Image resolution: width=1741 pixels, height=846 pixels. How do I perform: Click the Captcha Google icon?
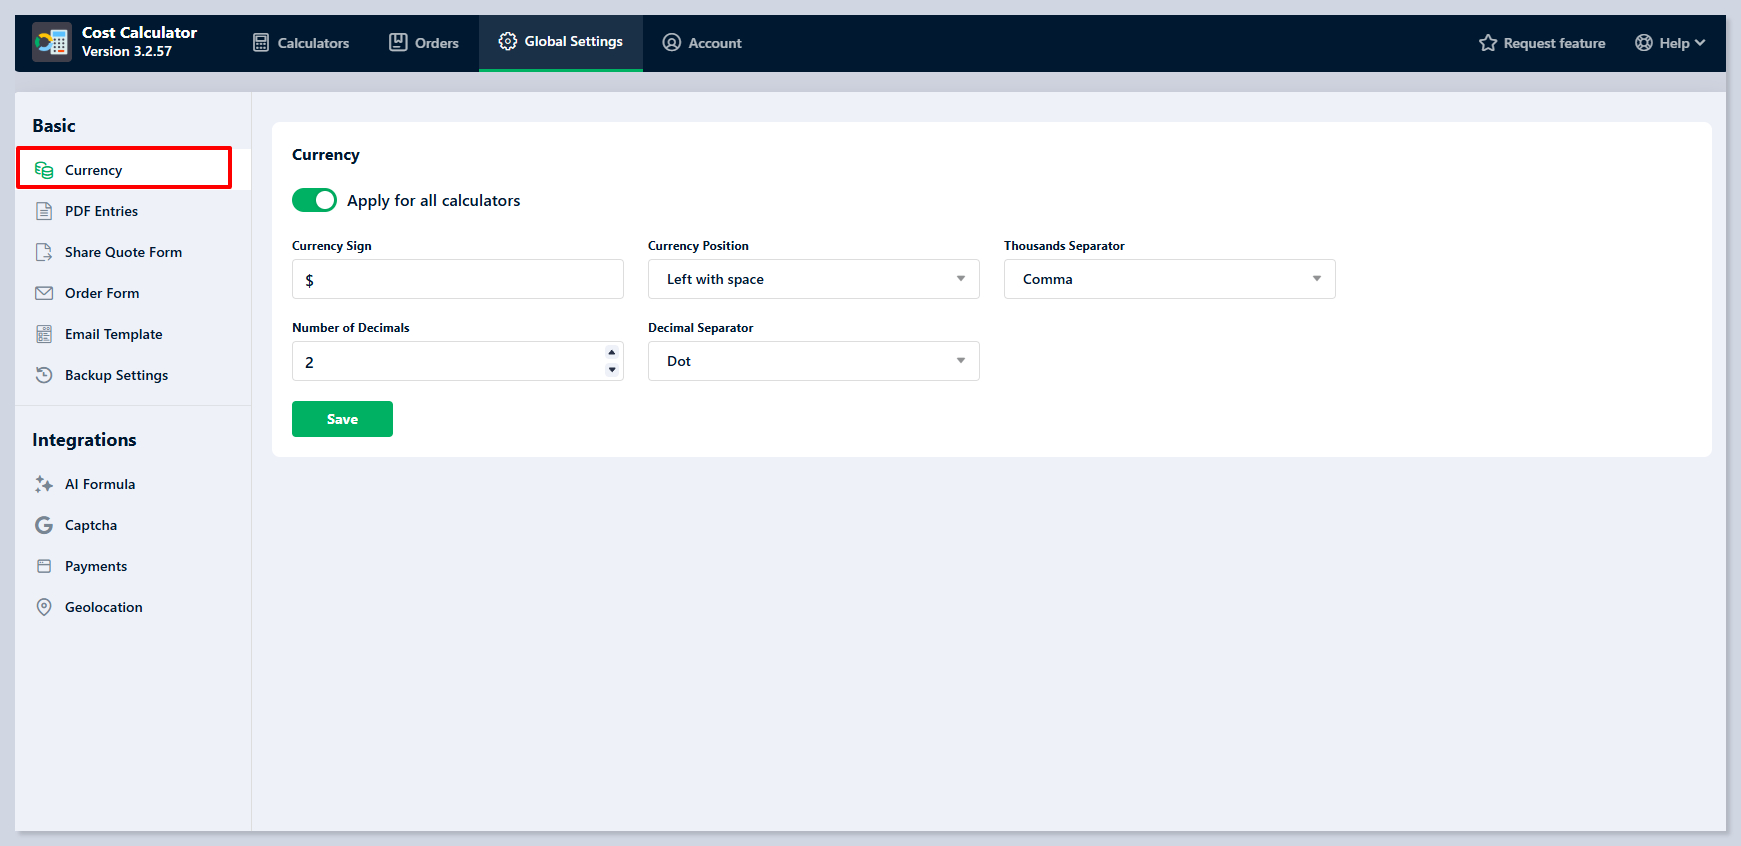point(44,525)
